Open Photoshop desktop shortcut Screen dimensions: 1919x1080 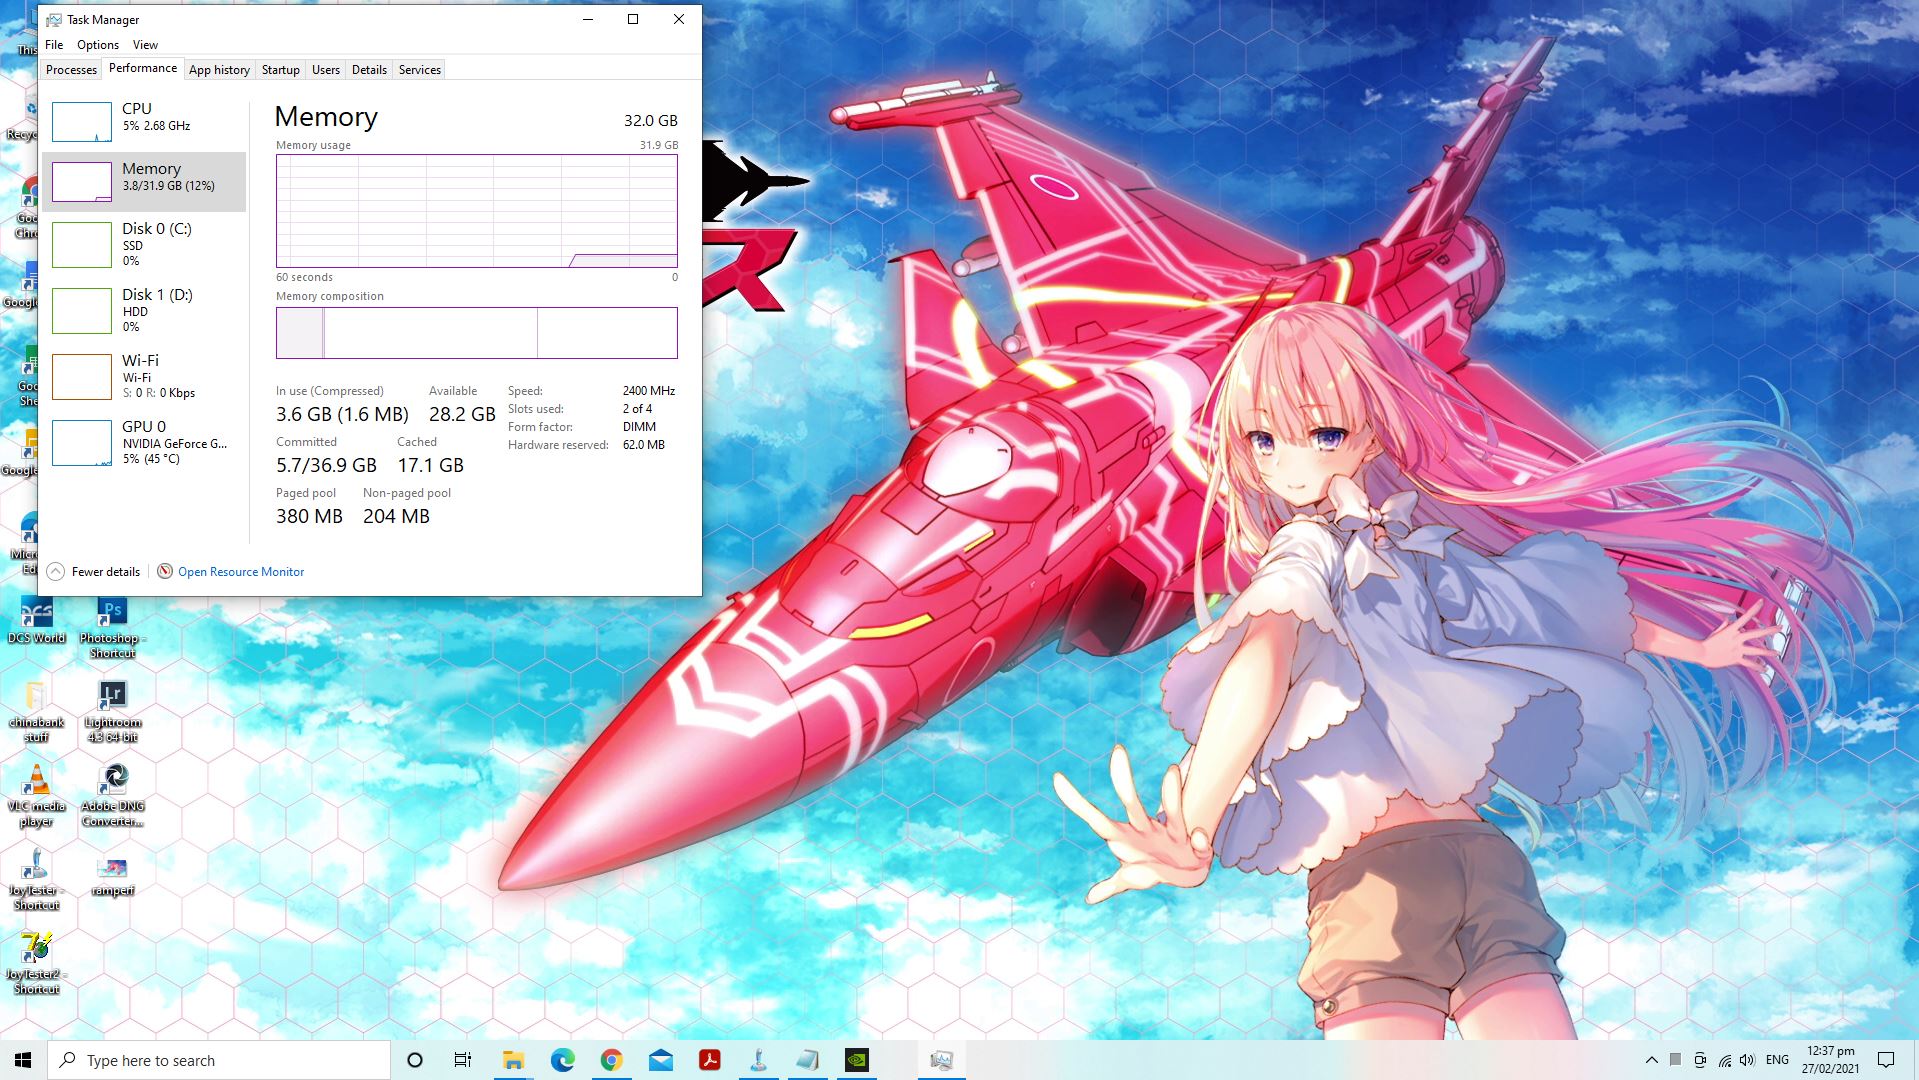coord(112,628)
